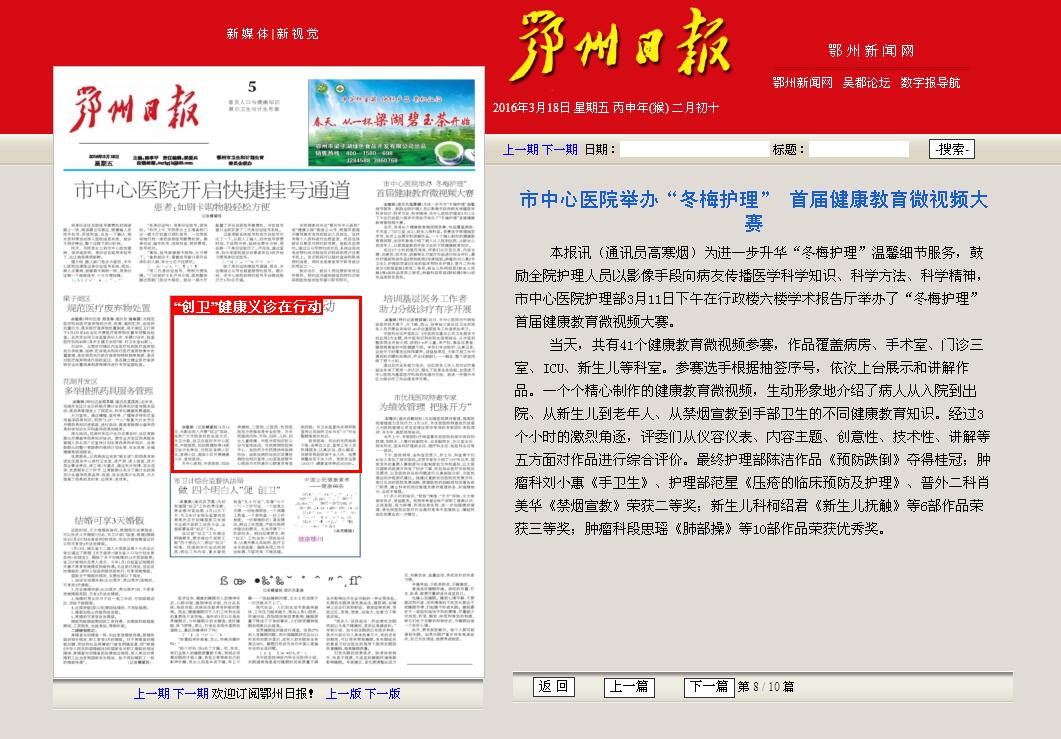The image size is (1061, 739).
Task: Go to 上一版 previous page link
Action: pos(344,693)
